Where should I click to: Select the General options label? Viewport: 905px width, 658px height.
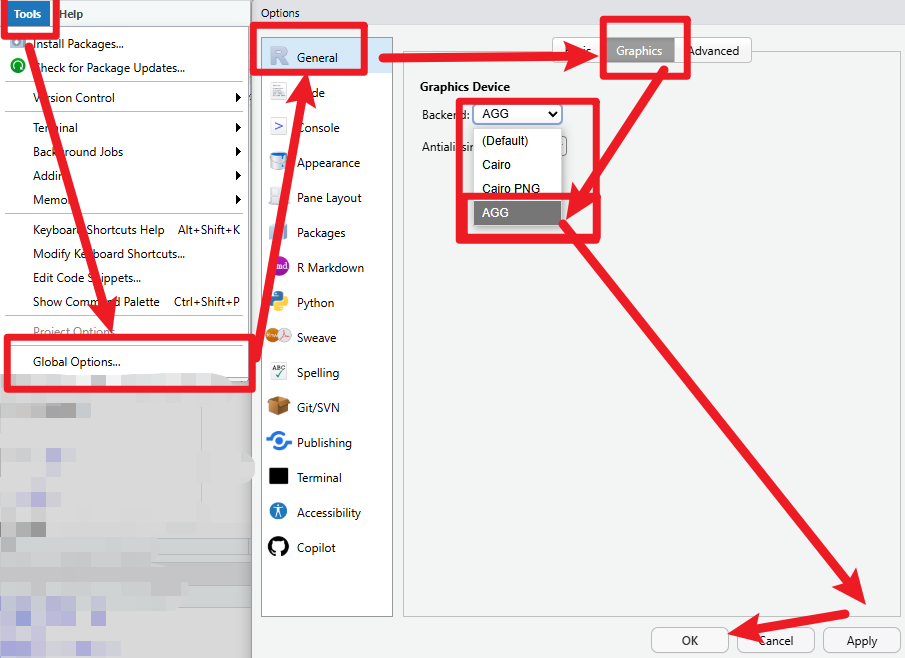tap(317, 58)
